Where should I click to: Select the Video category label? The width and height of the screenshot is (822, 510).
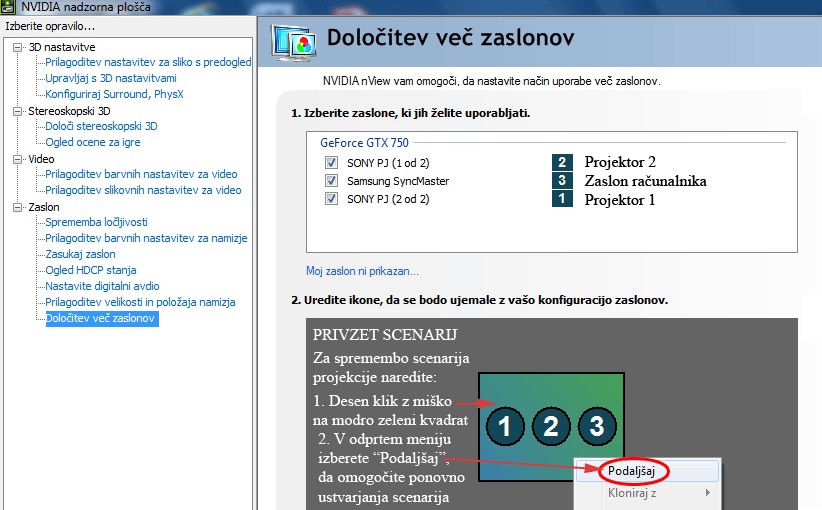tap(41, 159)
